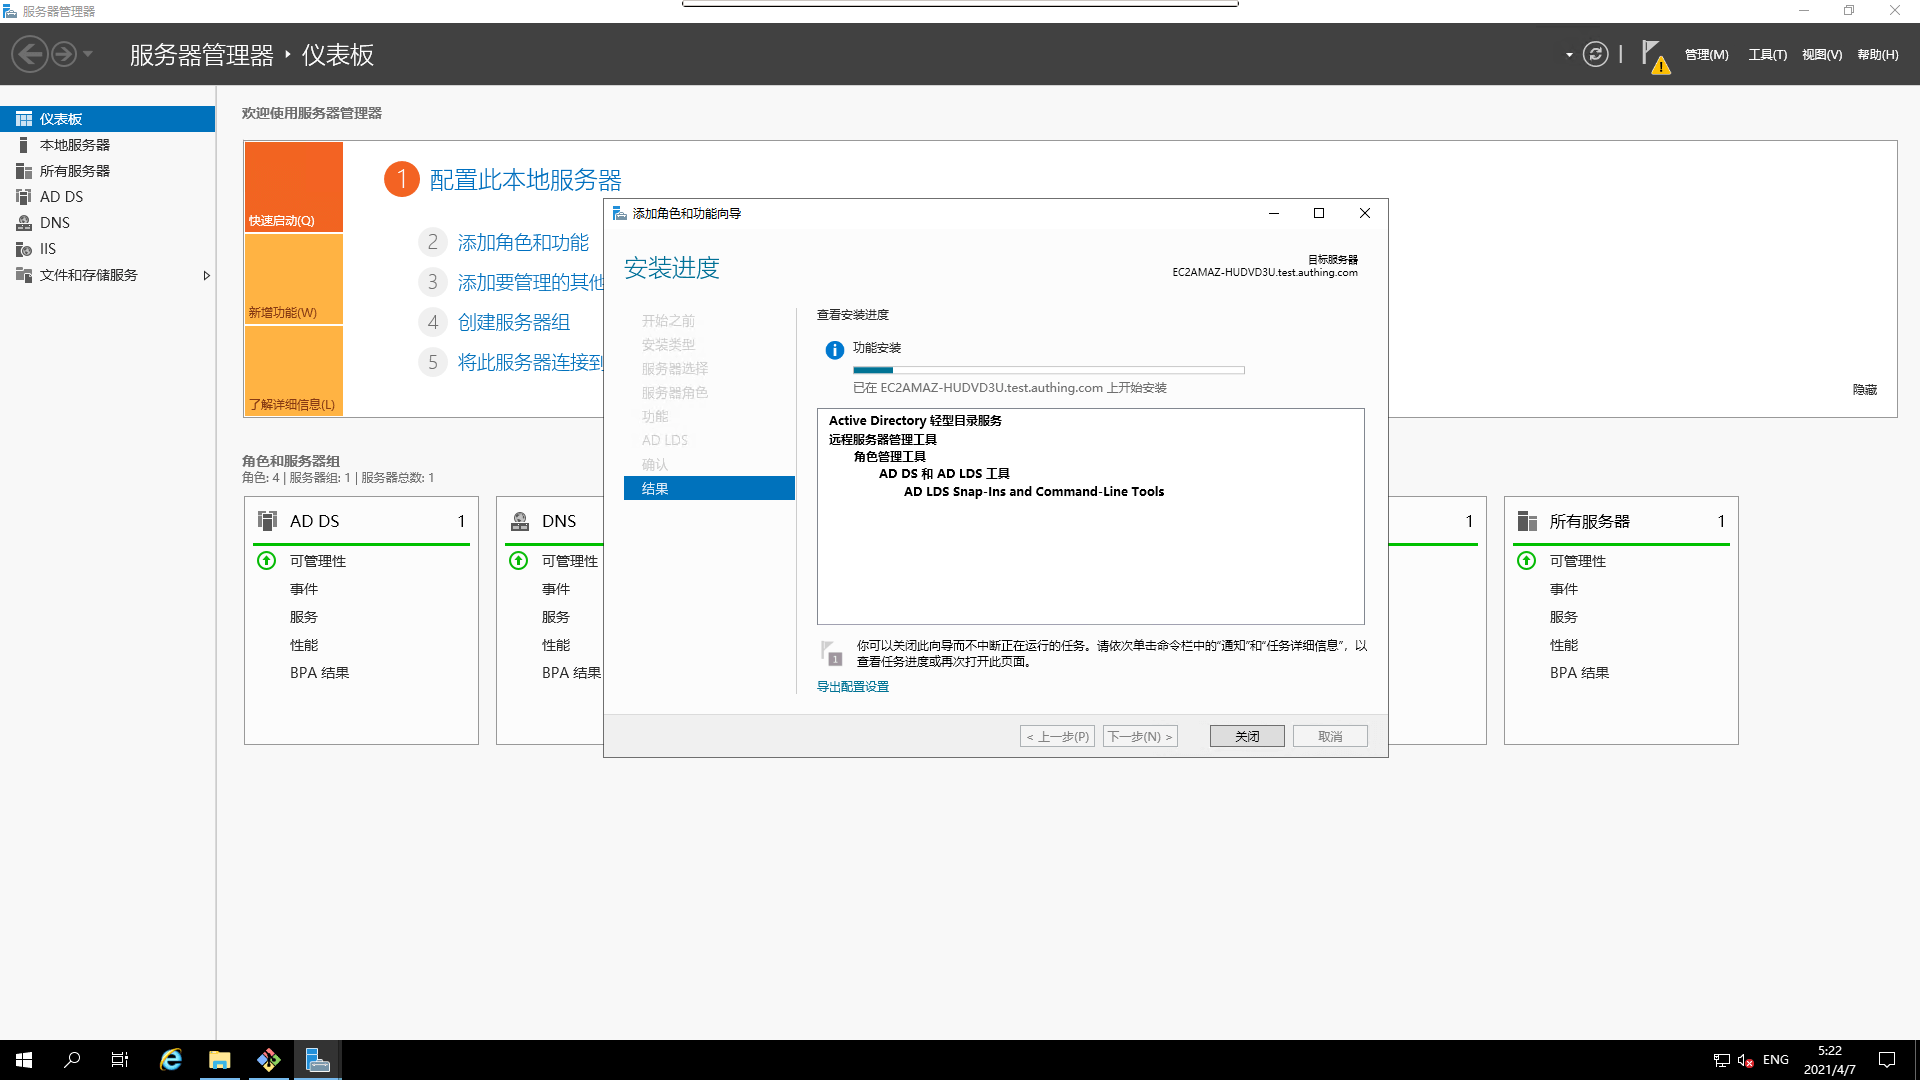Click the 隐藏 link in the welcome panel
Viewport: 1920px width, 1080px height.
[1864, 390]
